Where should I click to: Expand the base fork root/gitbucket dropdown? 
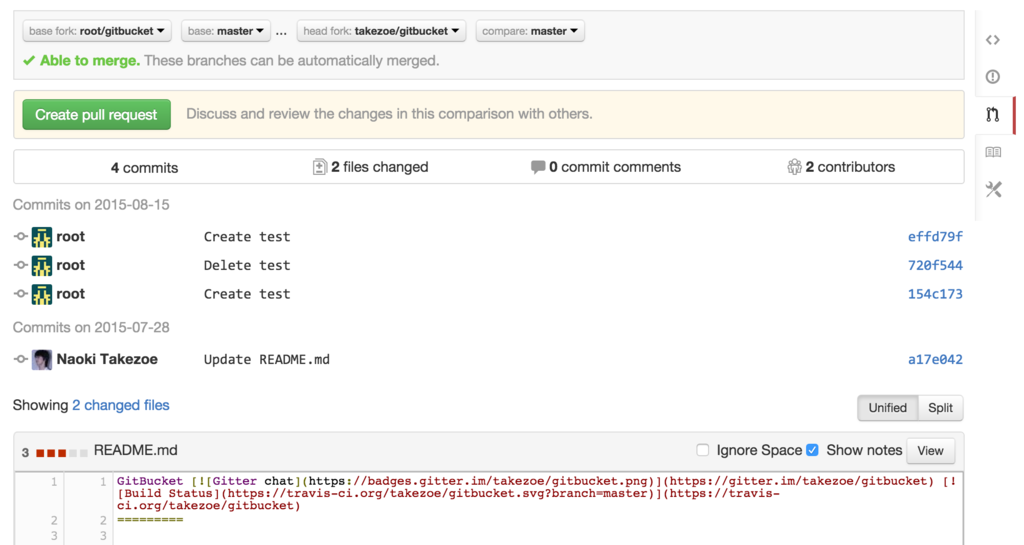97,31
